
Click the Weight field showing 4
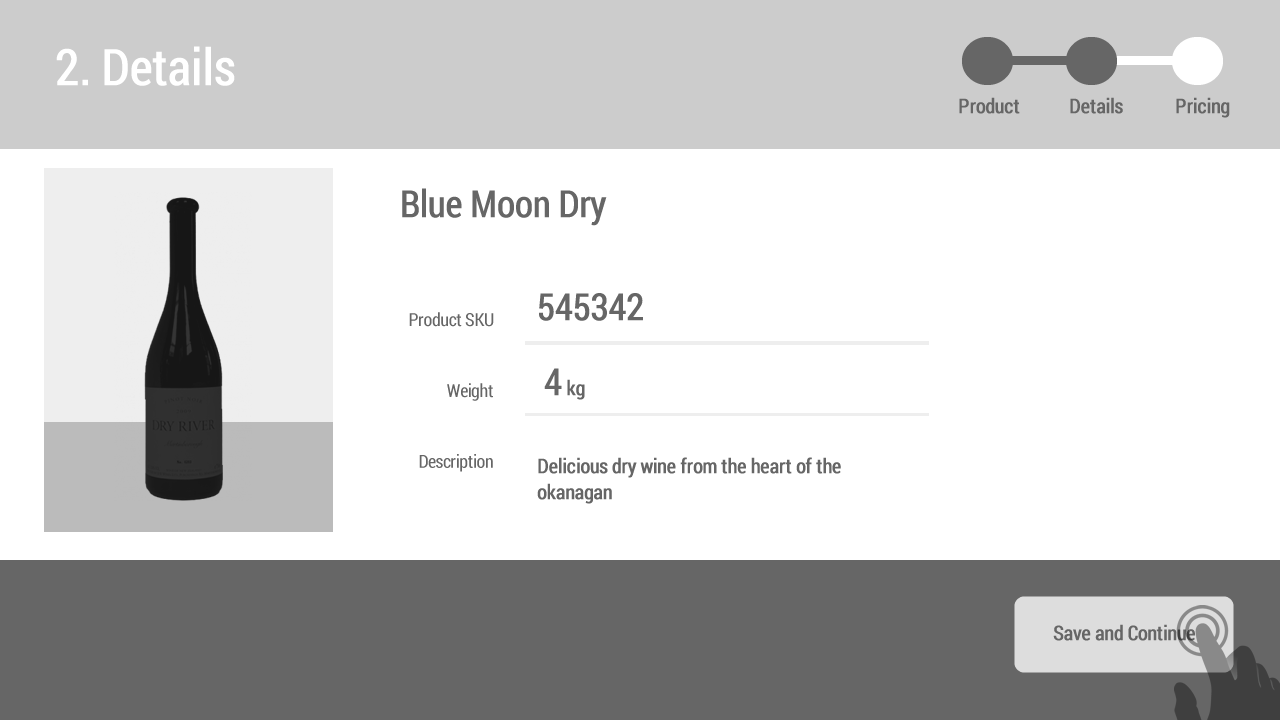726,383
